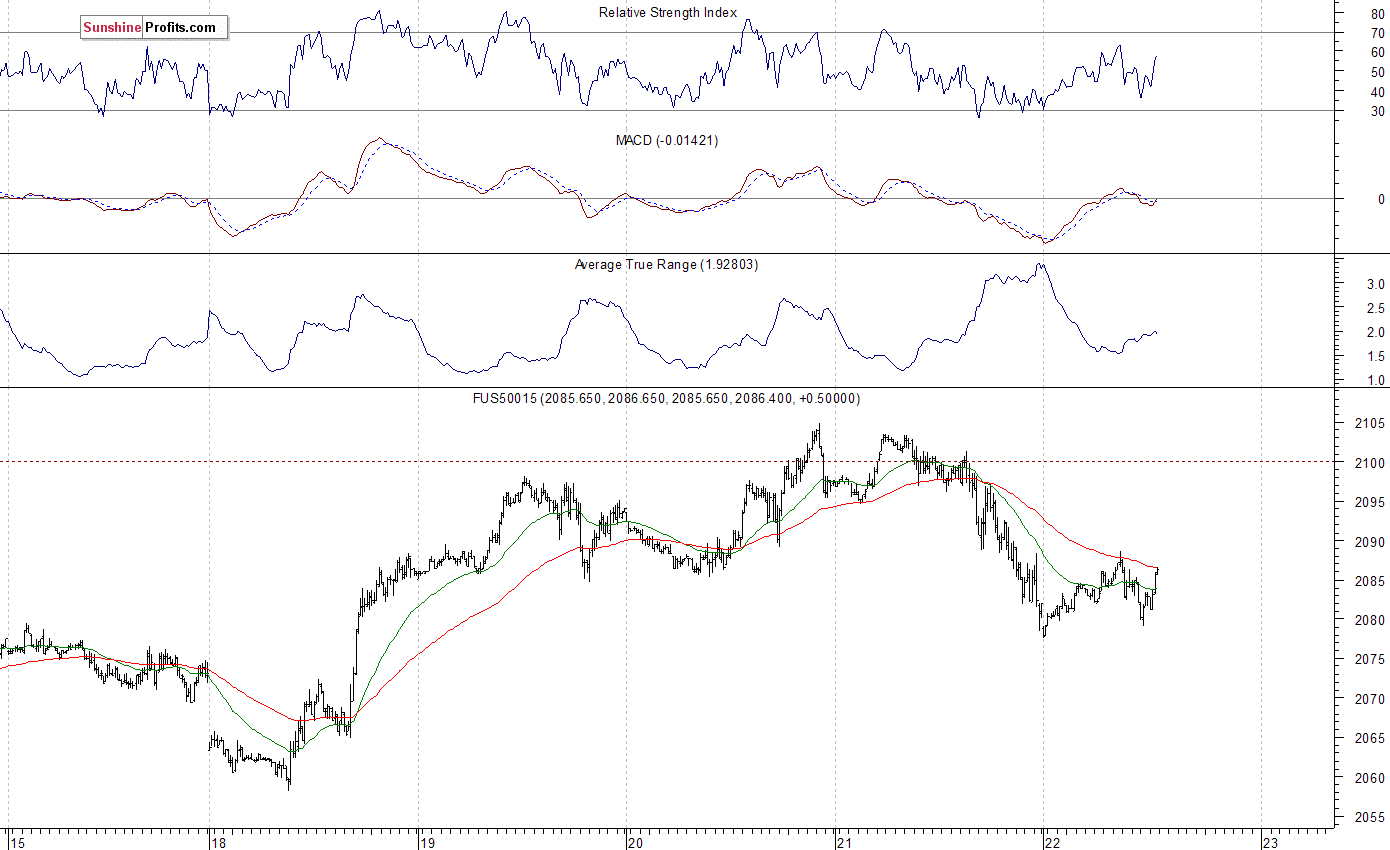The width and height of the screenshot is (1390, 850).
Task: Click the RSI axis value 70
Action: pos(1378,34)
